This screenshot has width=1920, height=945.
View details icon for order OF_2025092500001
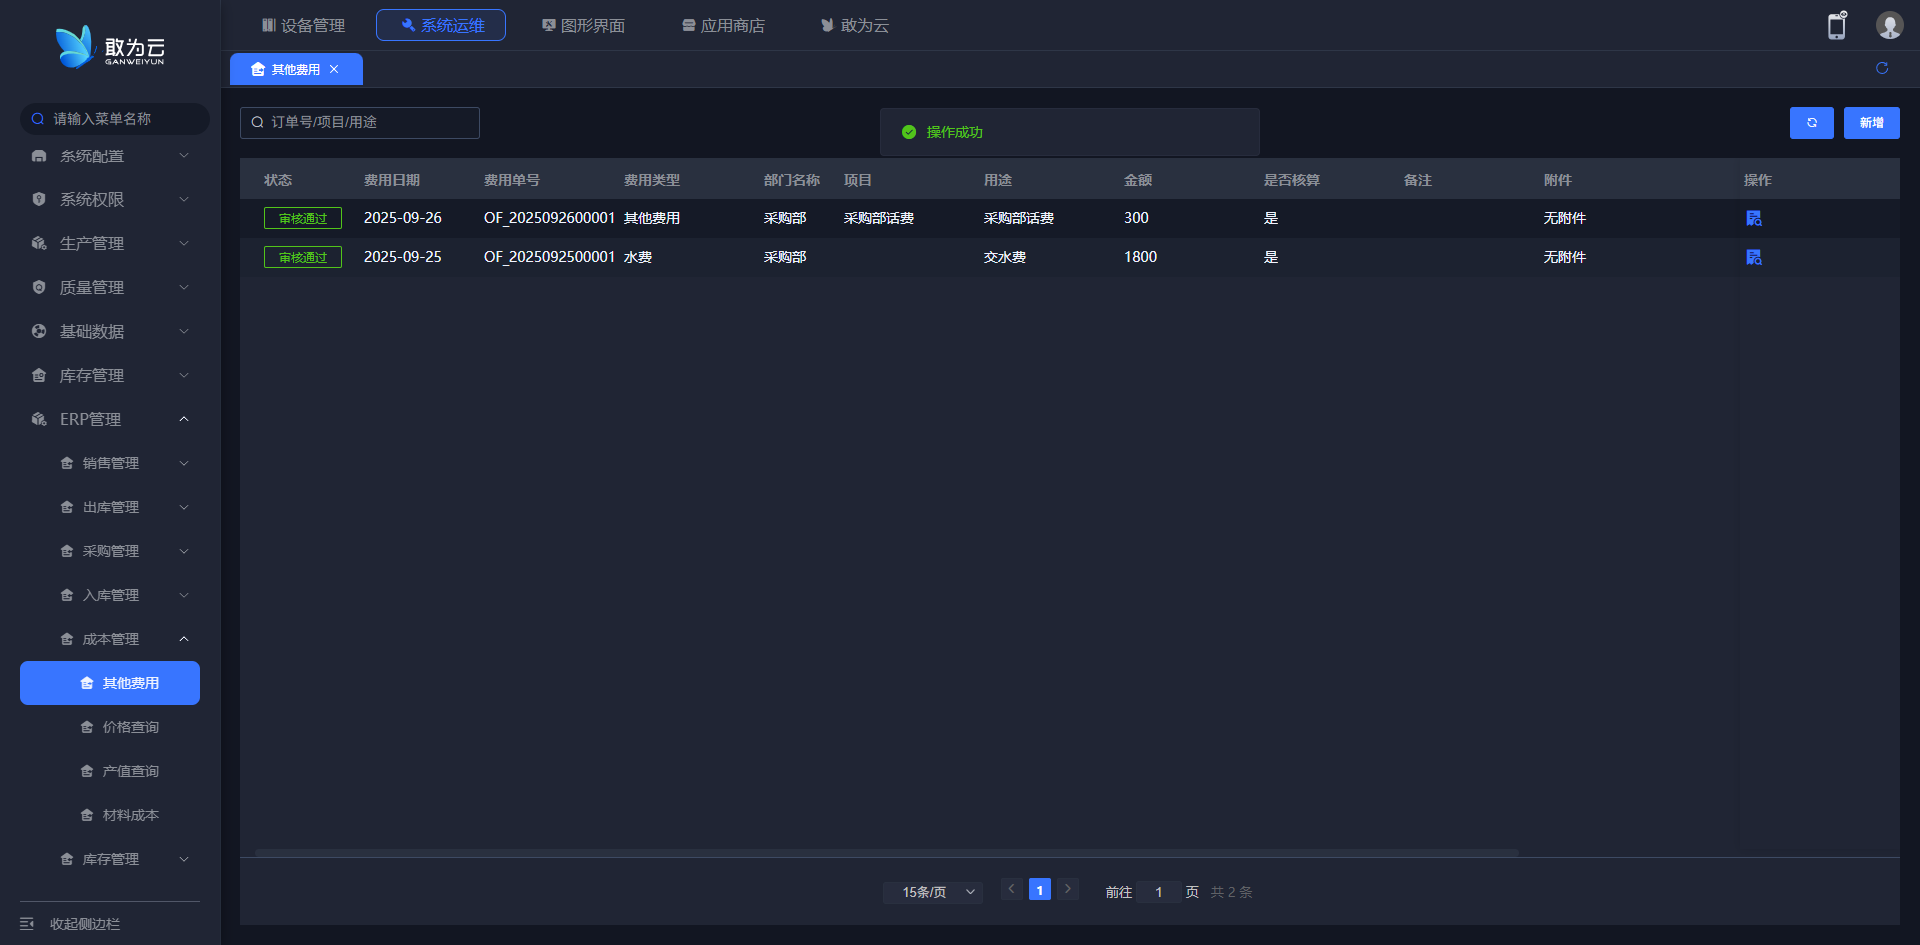coord(1754,257)
